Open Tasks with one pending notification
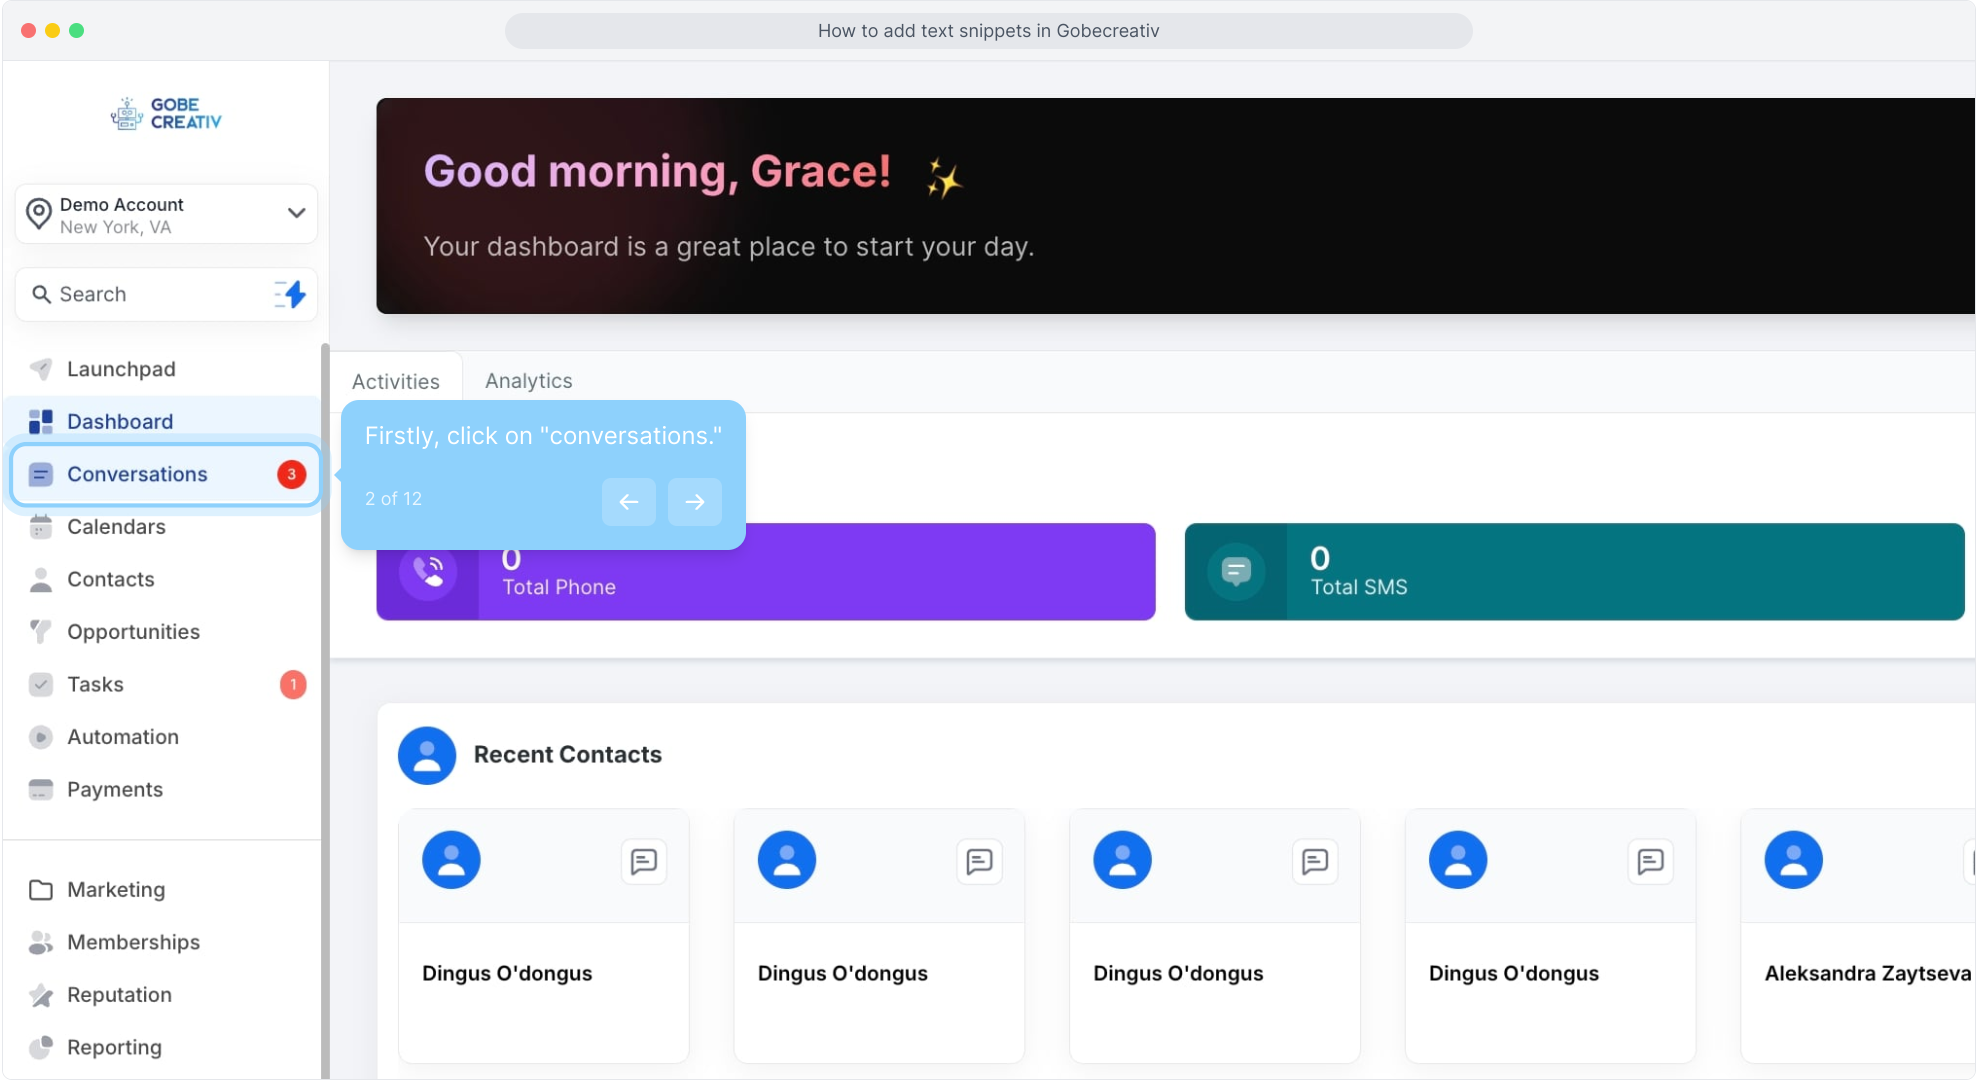This screenshot has width=1978, height=1080. coord(96,684)
